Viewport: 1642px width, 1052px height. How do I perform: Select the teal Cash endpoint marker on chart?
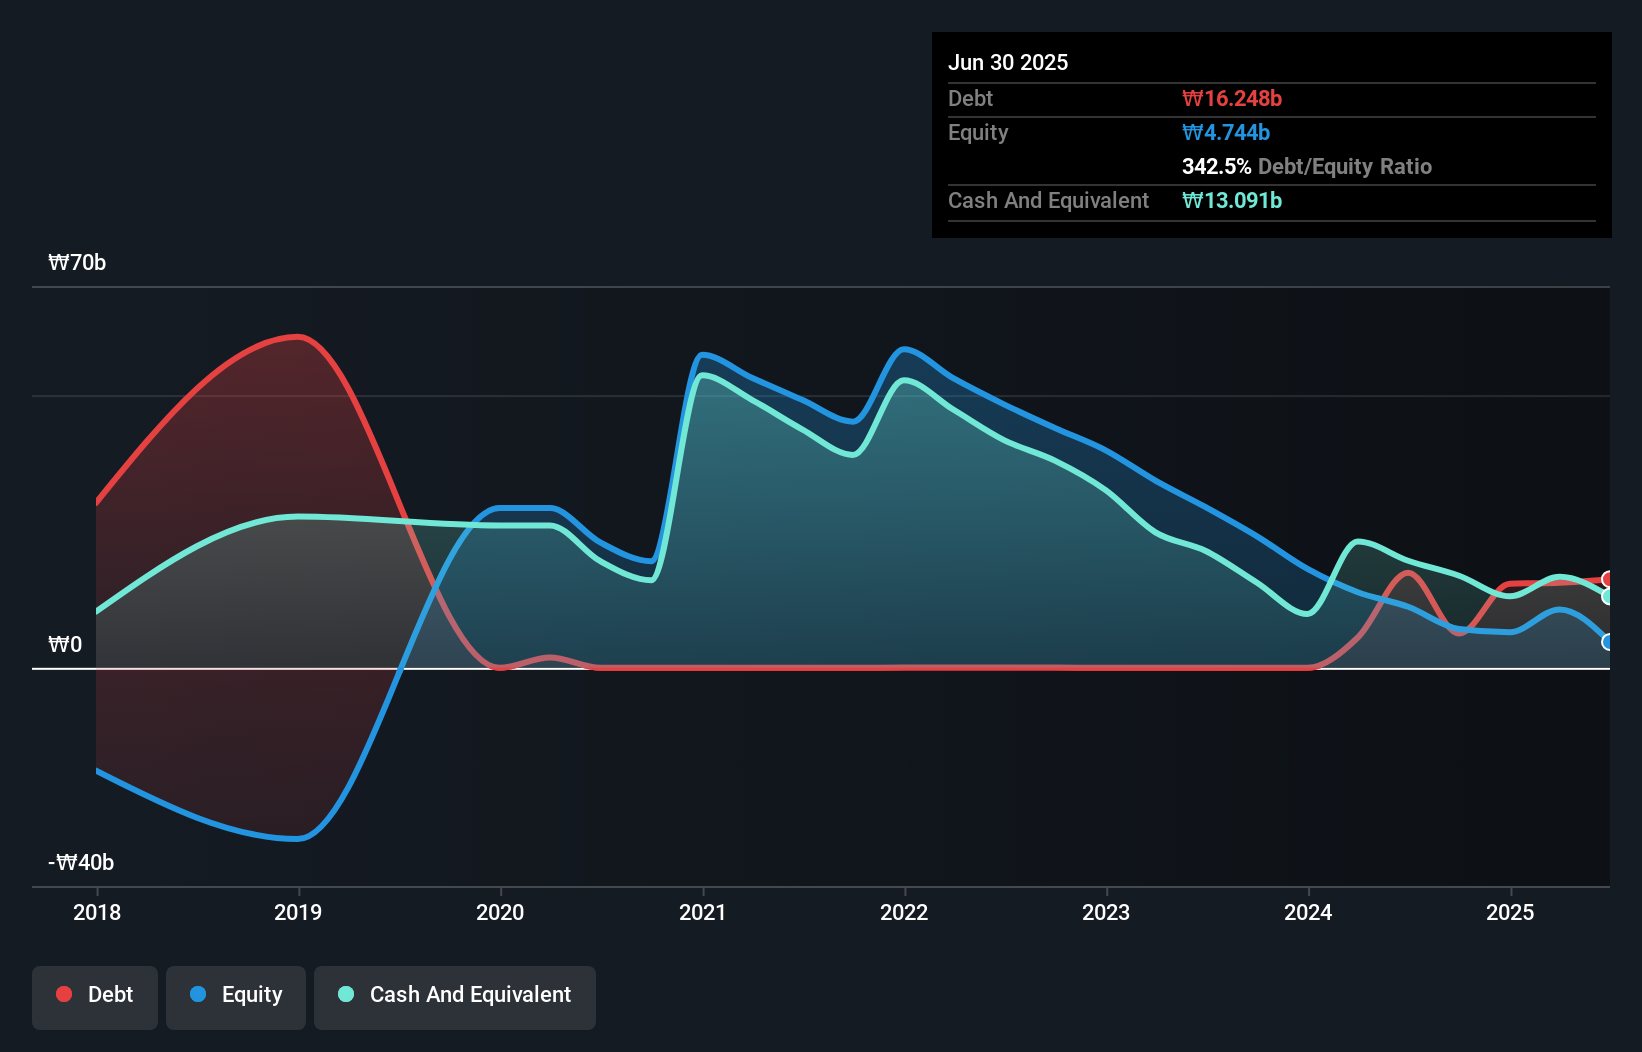(x=1607, y=596)
